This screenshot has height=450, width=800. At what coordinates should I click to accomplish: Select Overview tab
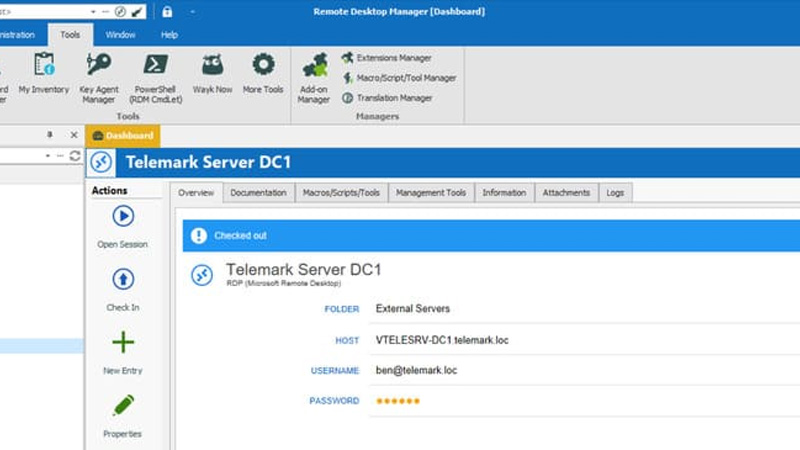pyautogui.click(x=196, y=193)
